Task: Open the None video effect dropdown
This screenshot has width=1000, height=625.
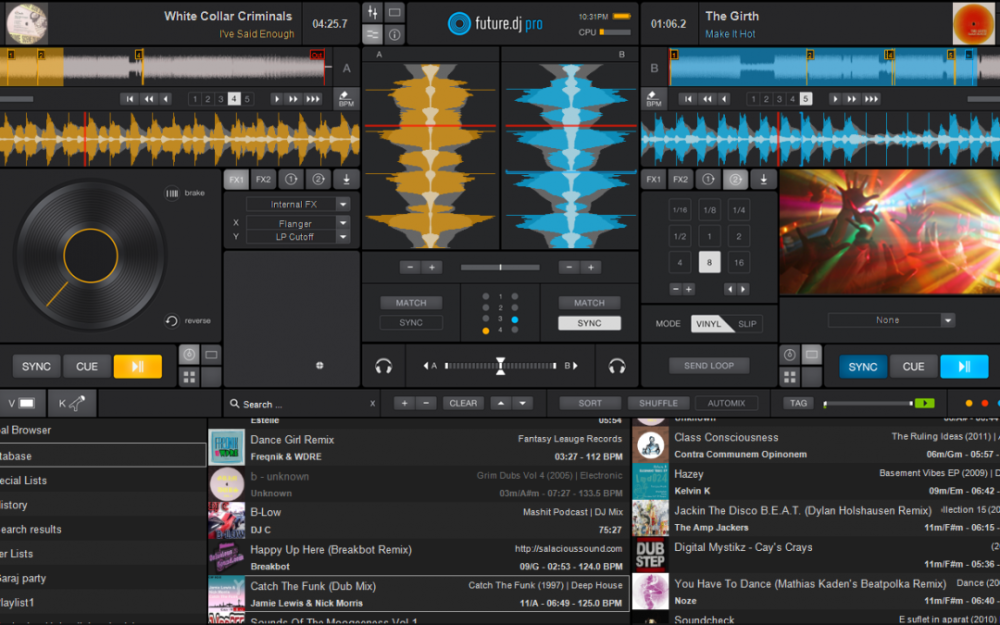Action: [x=947, y=320]
